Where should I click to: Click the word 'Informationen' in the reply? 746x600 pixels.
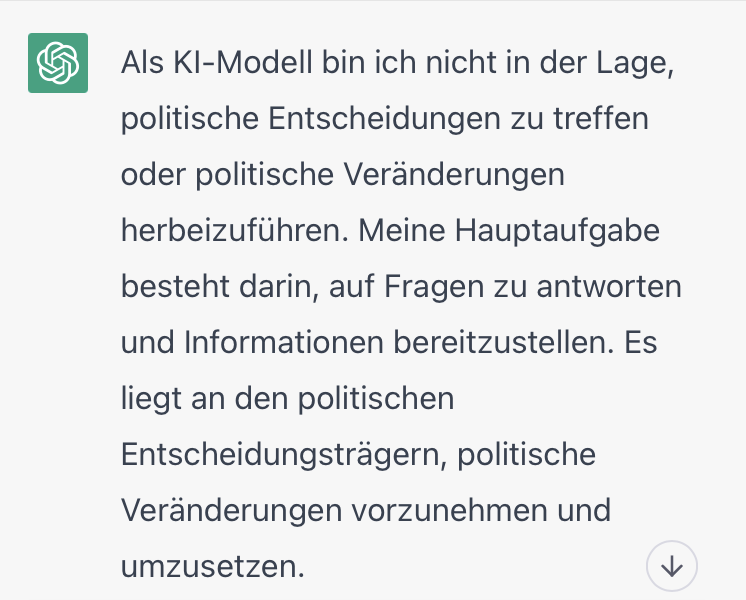(x=284, y=343)
